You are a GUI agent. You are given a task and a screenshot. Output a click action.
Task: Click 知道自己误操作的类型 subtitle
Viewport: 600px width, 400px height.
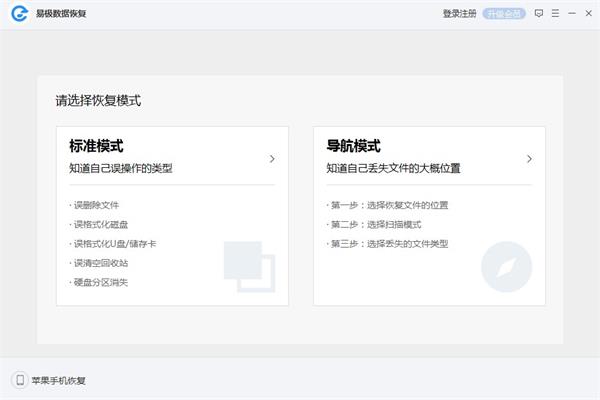point(121,168)
